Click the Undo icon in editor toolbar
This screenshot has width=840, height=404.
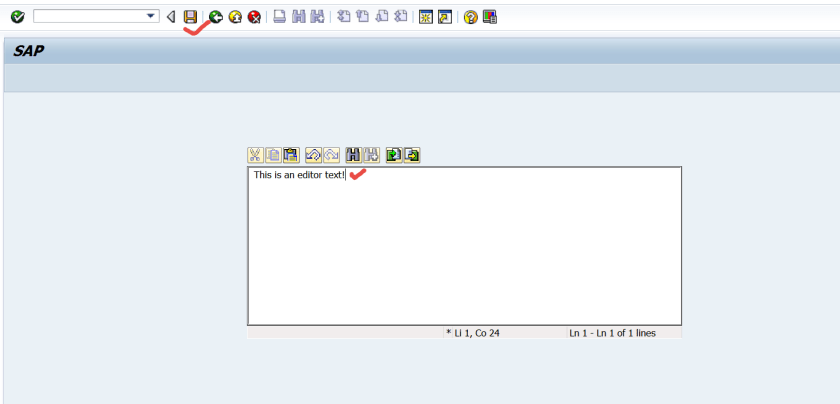point(313,155)
